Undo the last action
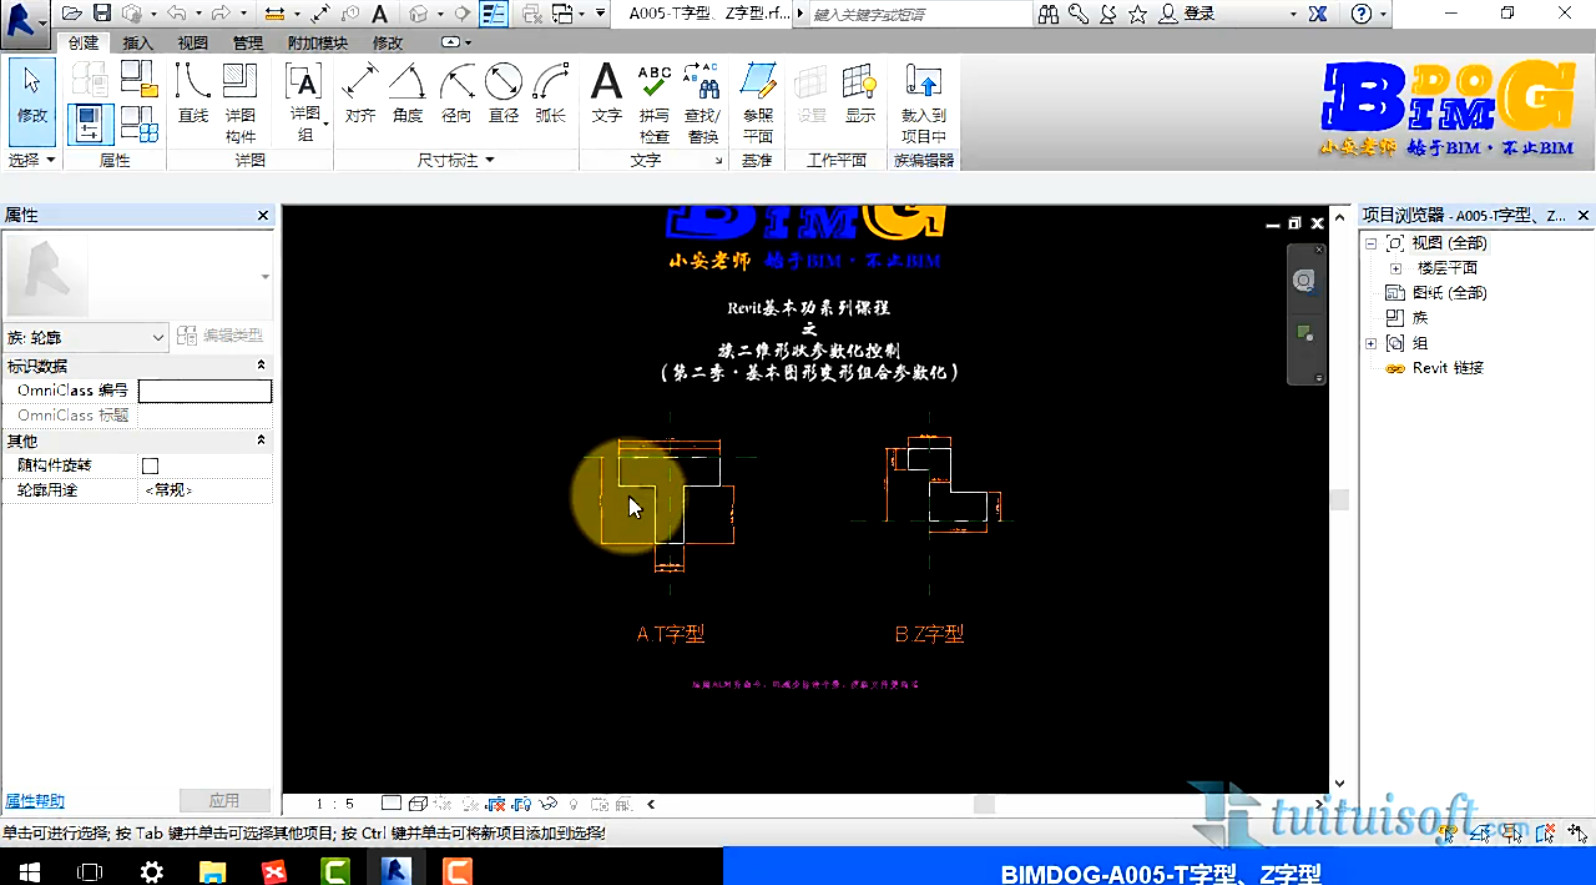This screenshot has height=885, width=1596. [177, 14]
